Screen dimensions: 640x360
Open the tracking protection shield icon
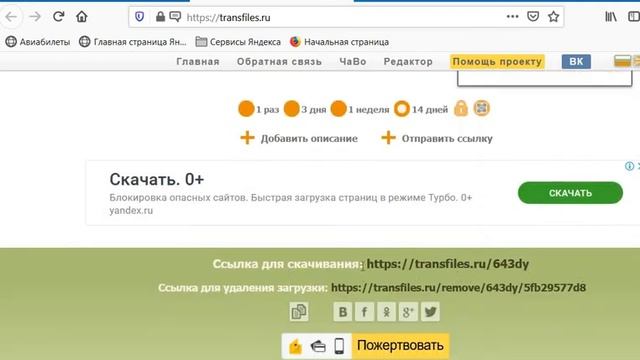point(140,17)
